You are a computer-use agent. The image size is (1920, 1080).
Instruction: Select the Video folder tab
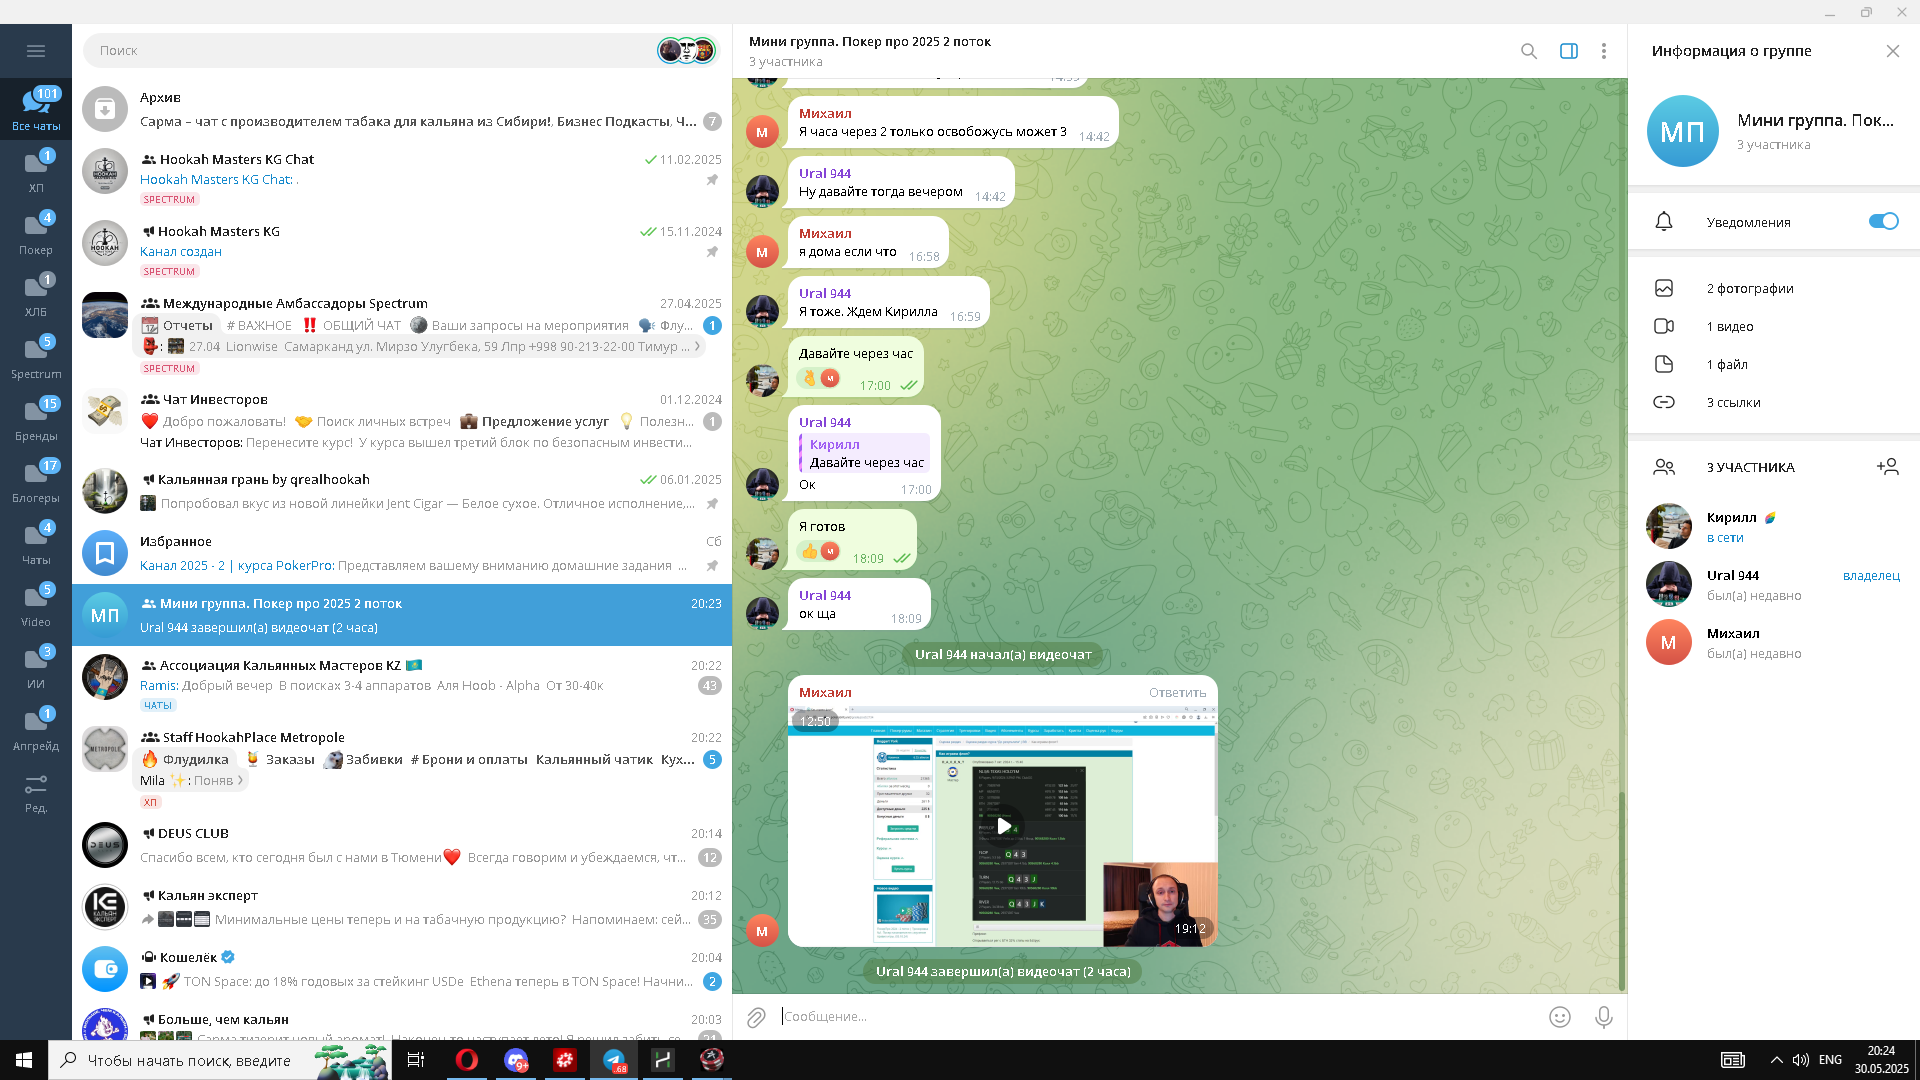point(36,605)
